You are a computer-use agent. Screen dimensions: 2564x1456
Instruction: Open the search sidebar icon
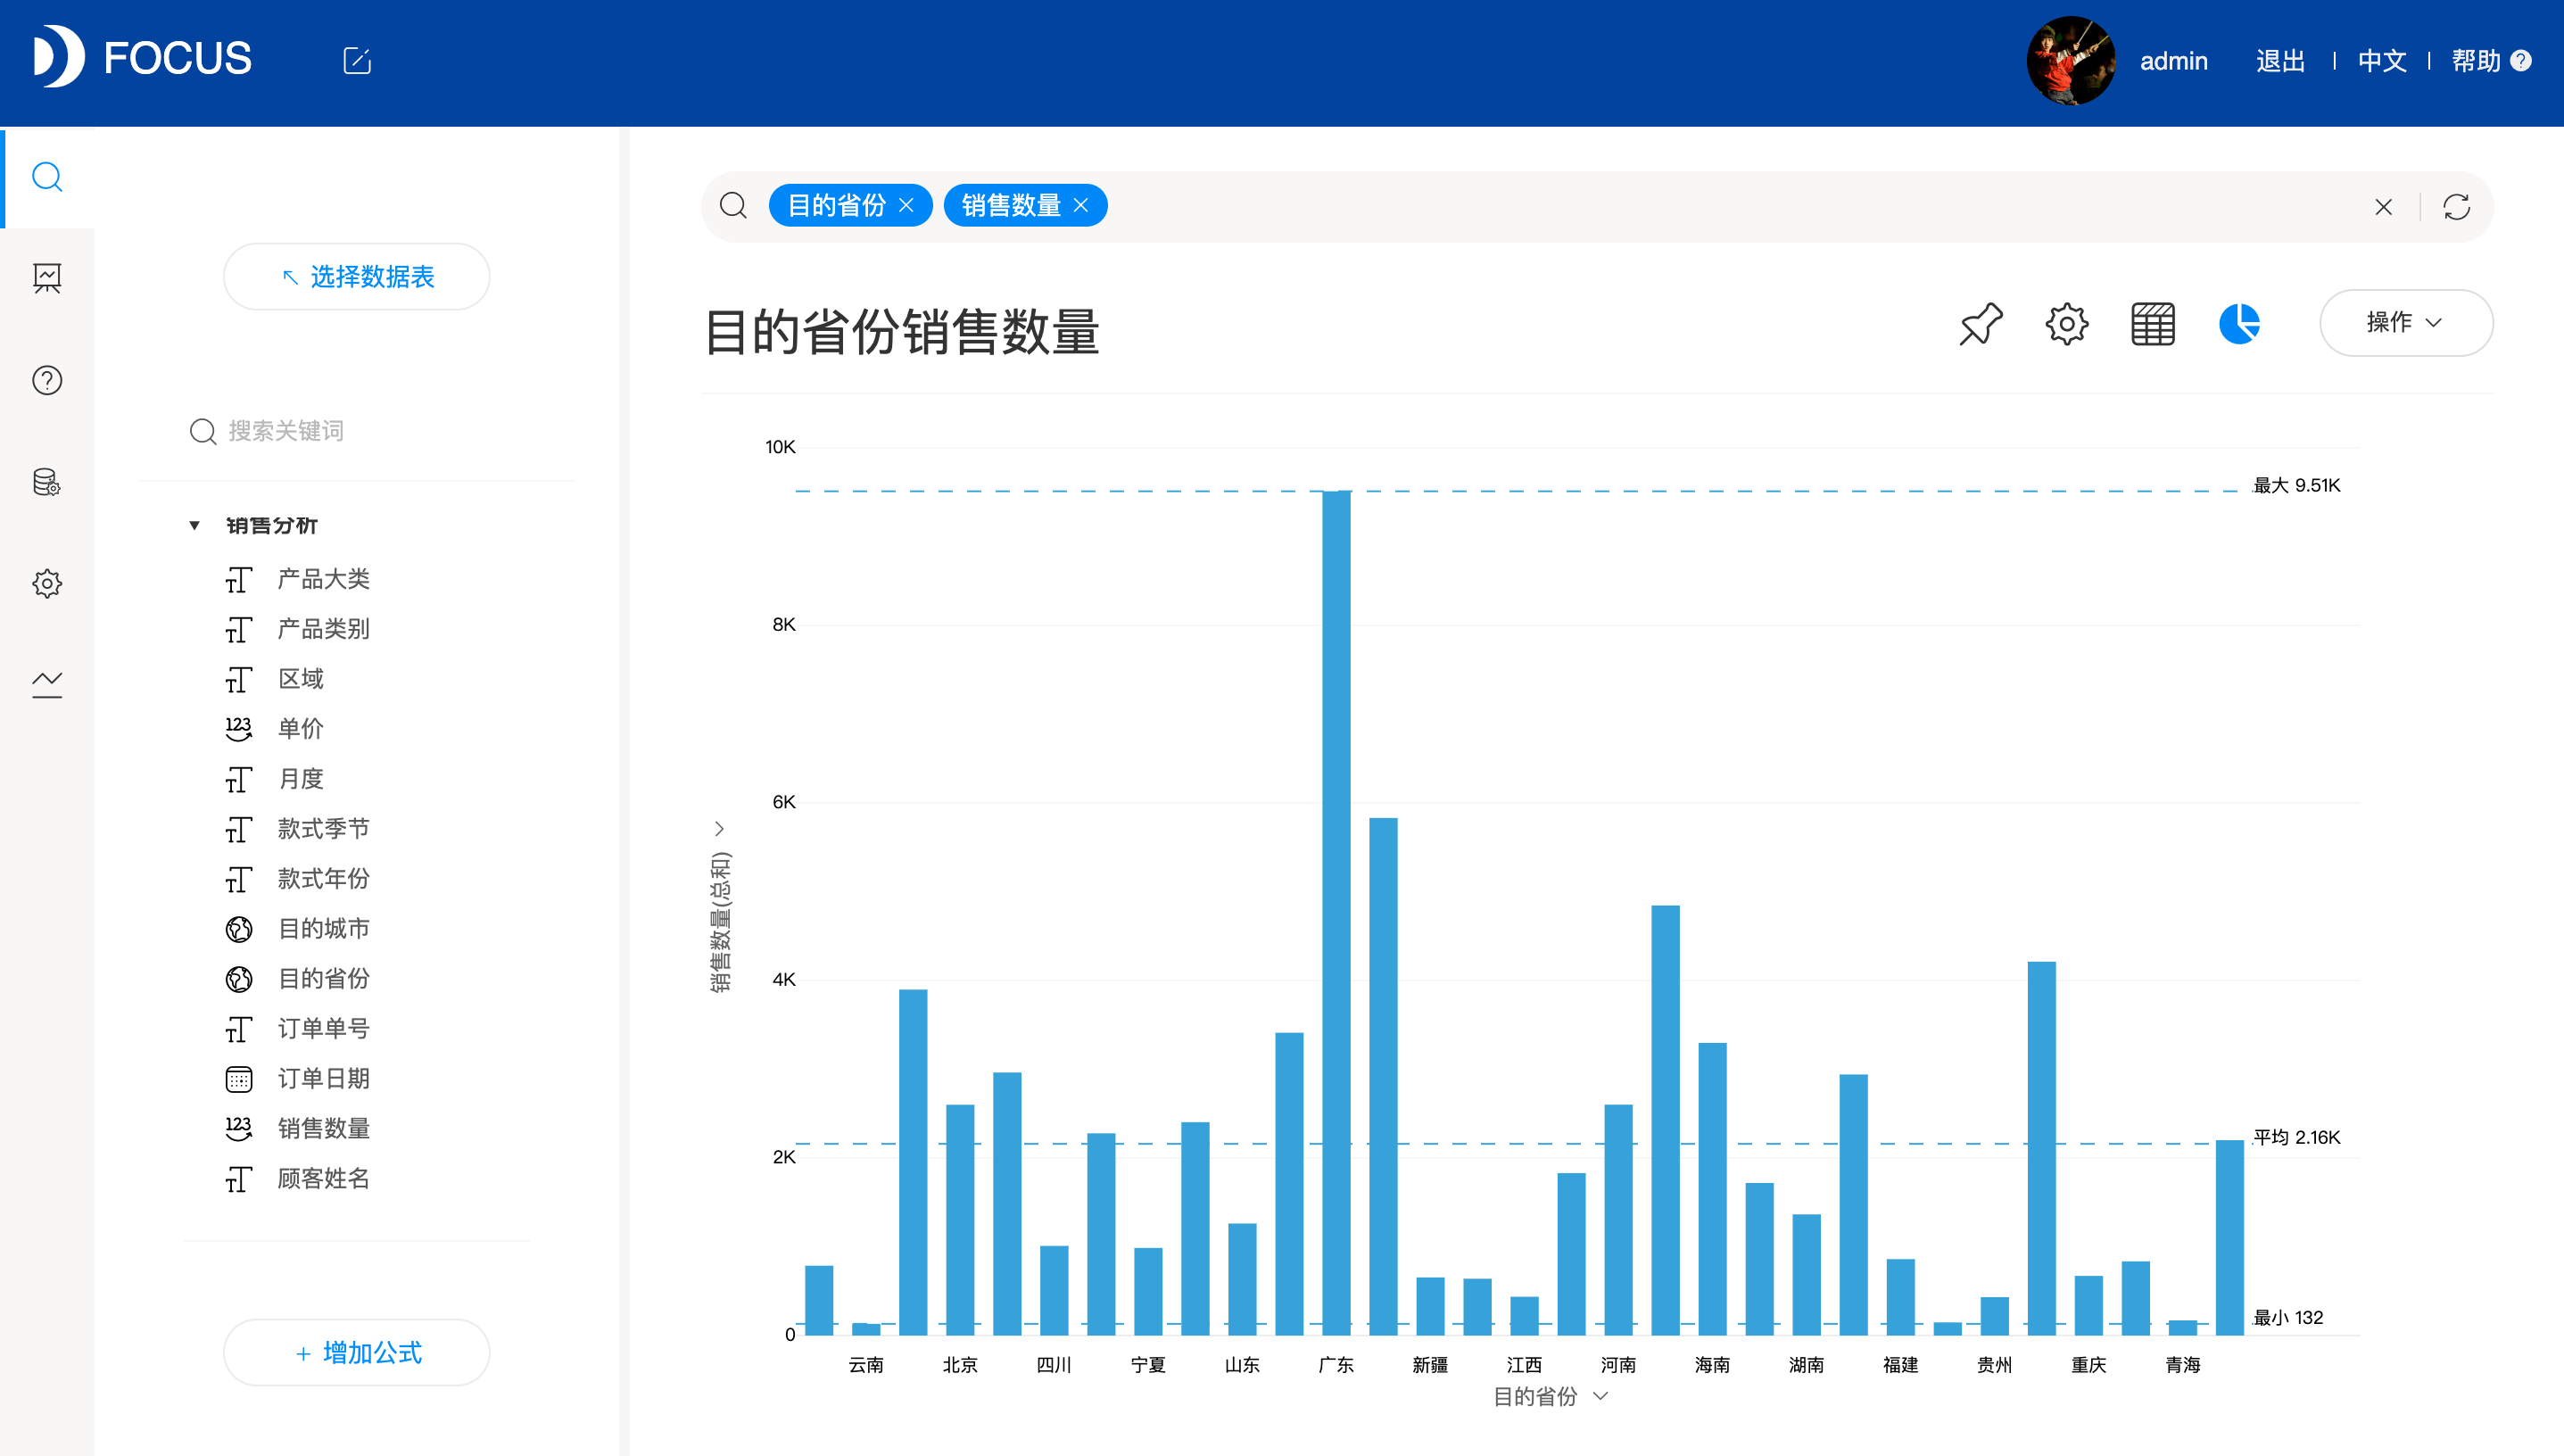click(x=47, y=177)
